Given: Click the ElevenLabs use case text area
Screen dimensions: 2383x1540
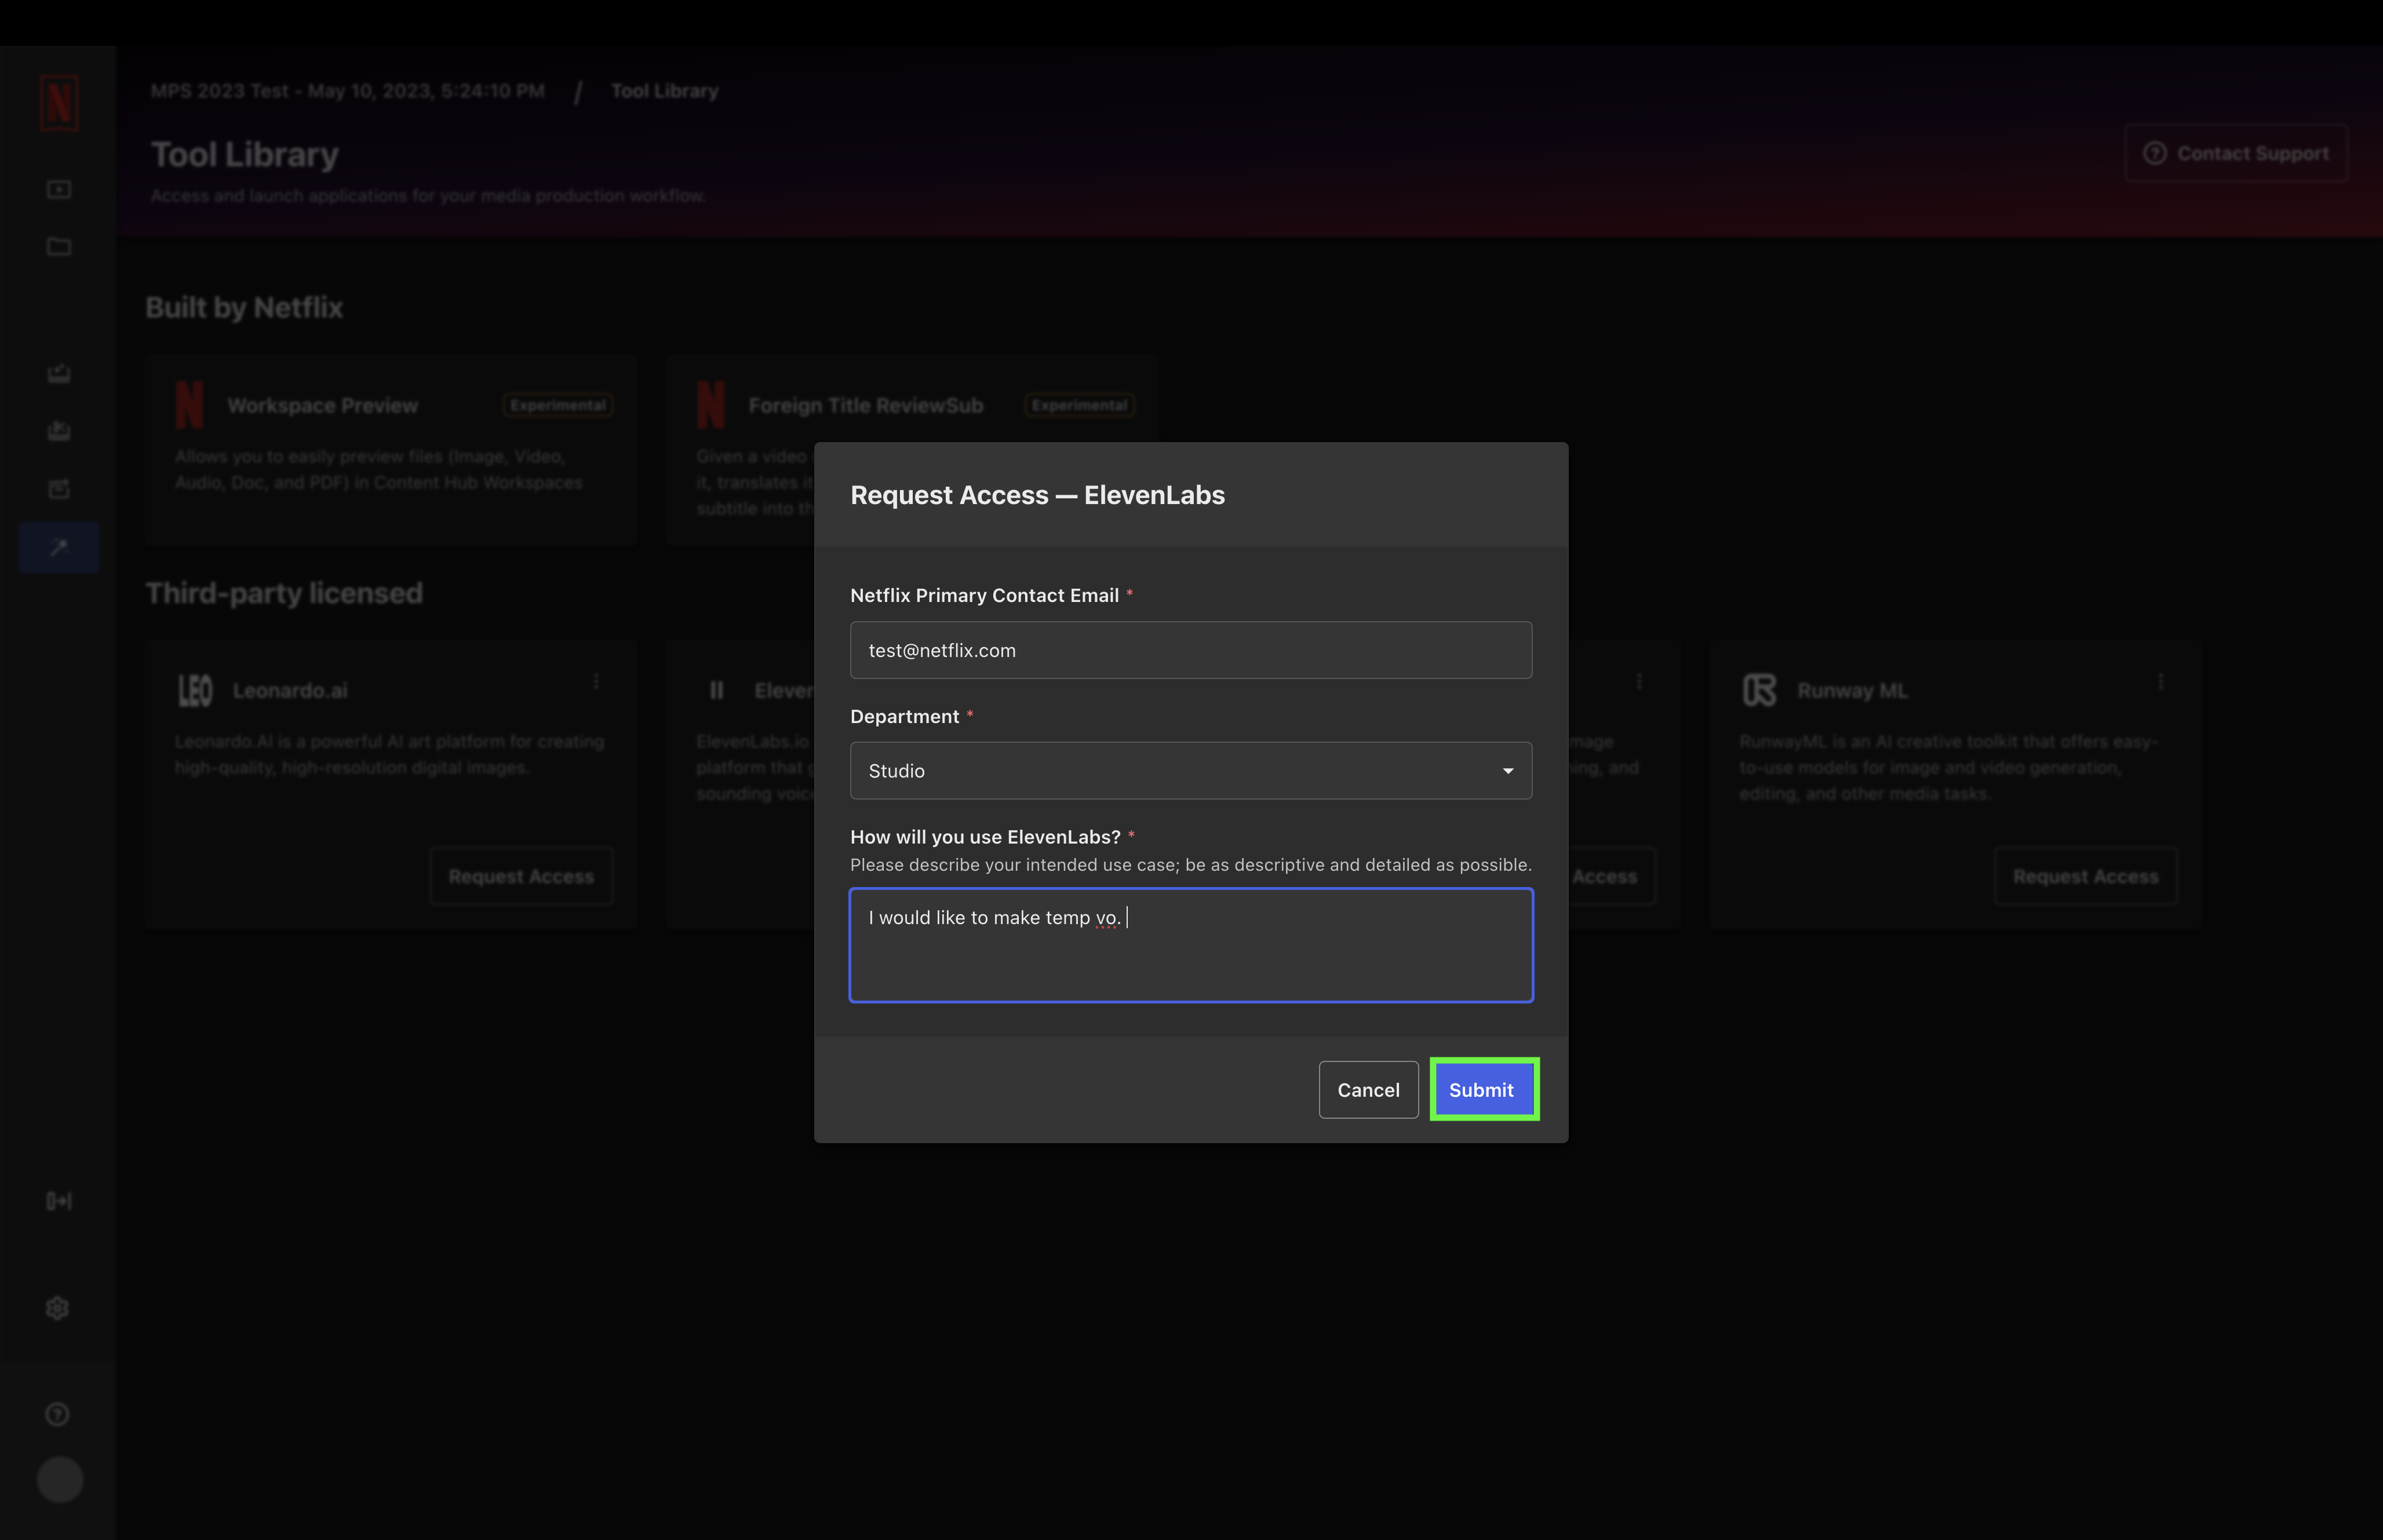Looking at the screenshot, I should pyautogui.click(x=1191, y=945).
